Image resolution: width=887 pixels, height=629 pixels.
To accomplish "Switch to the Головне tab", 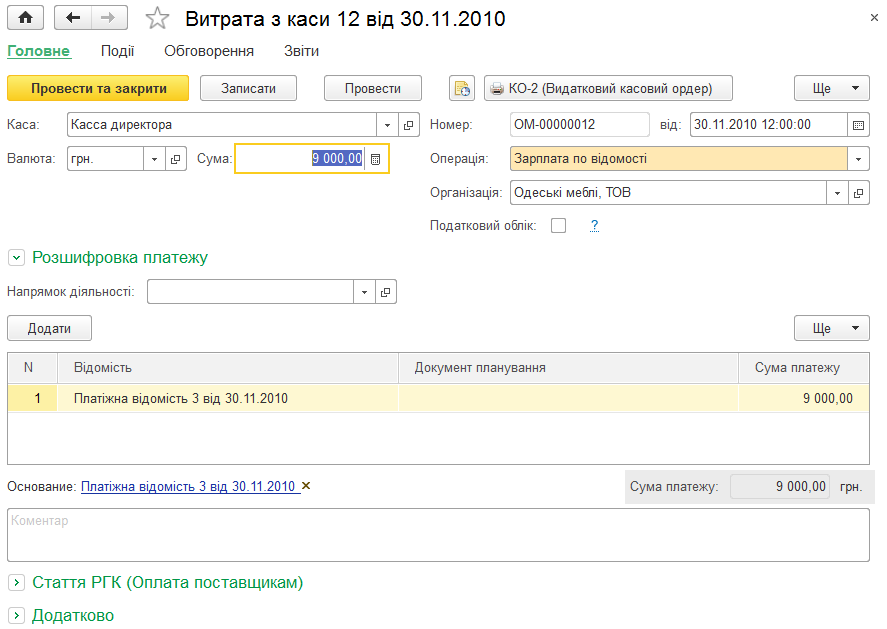I will click(38, 51).
